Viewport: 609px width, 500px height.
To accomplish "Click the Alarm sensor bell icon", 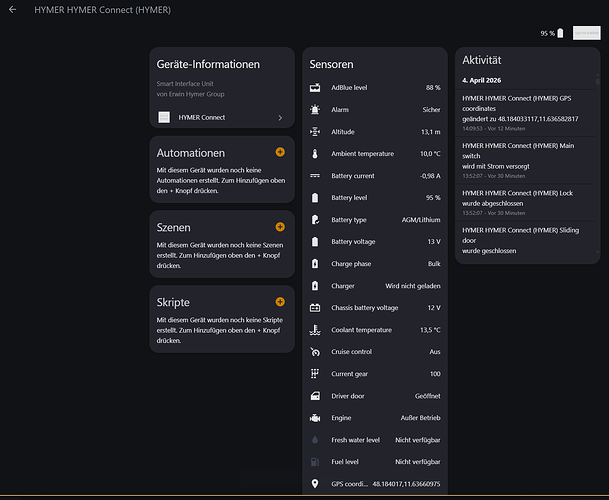I will click(x=315, y=110).
